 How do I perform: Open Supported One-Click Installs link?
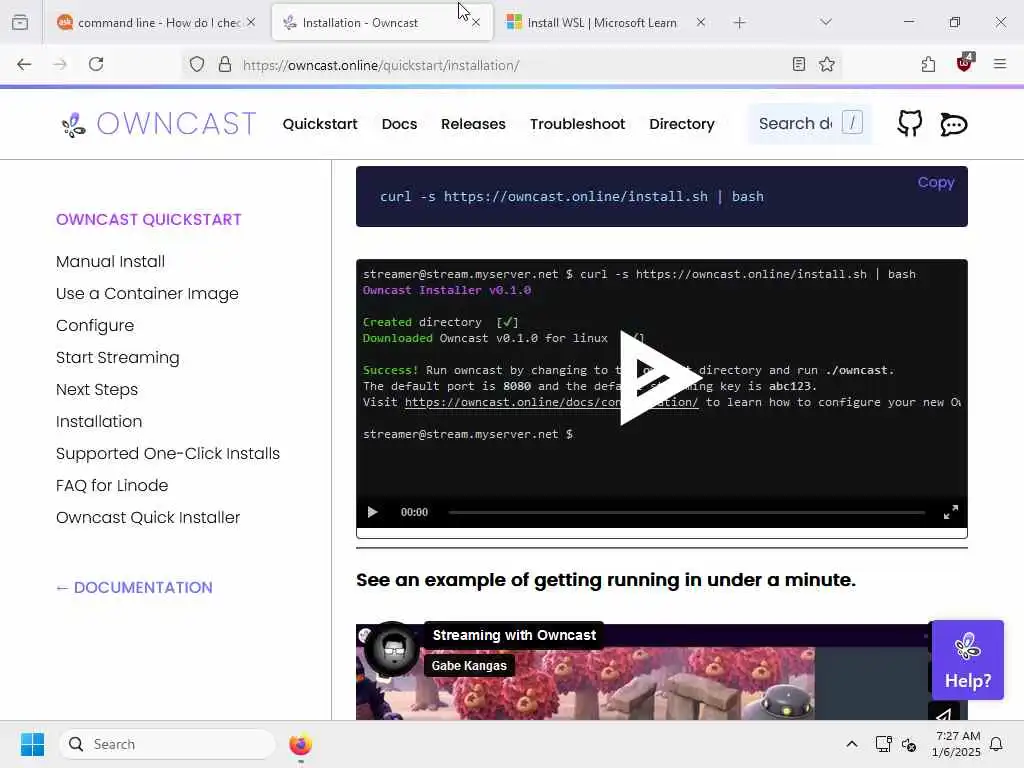[168, 453]
